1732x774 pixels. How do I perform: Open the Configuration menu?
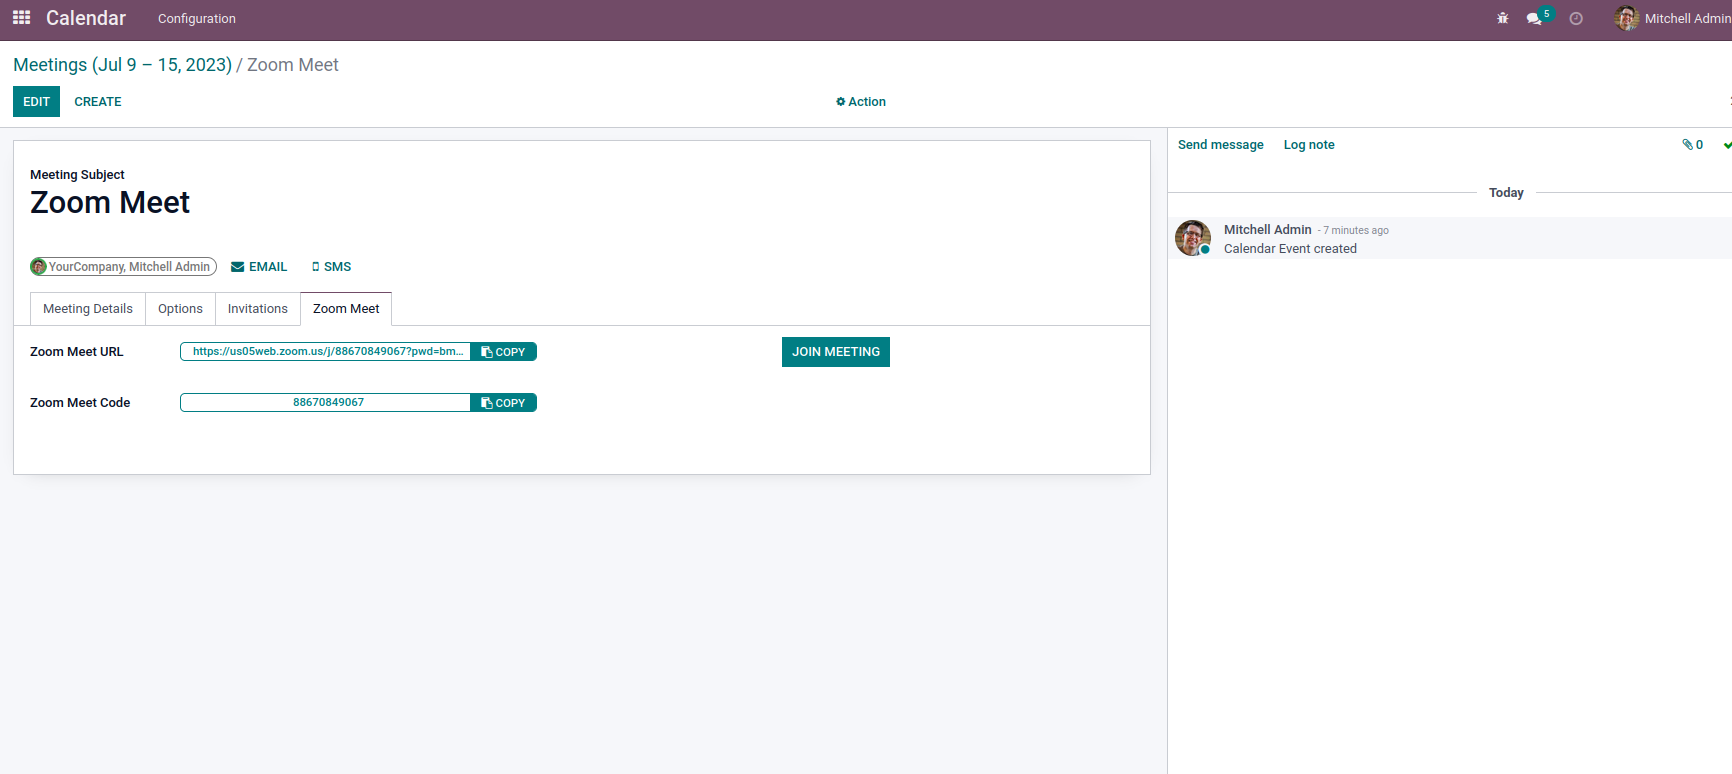pos(197,19)
